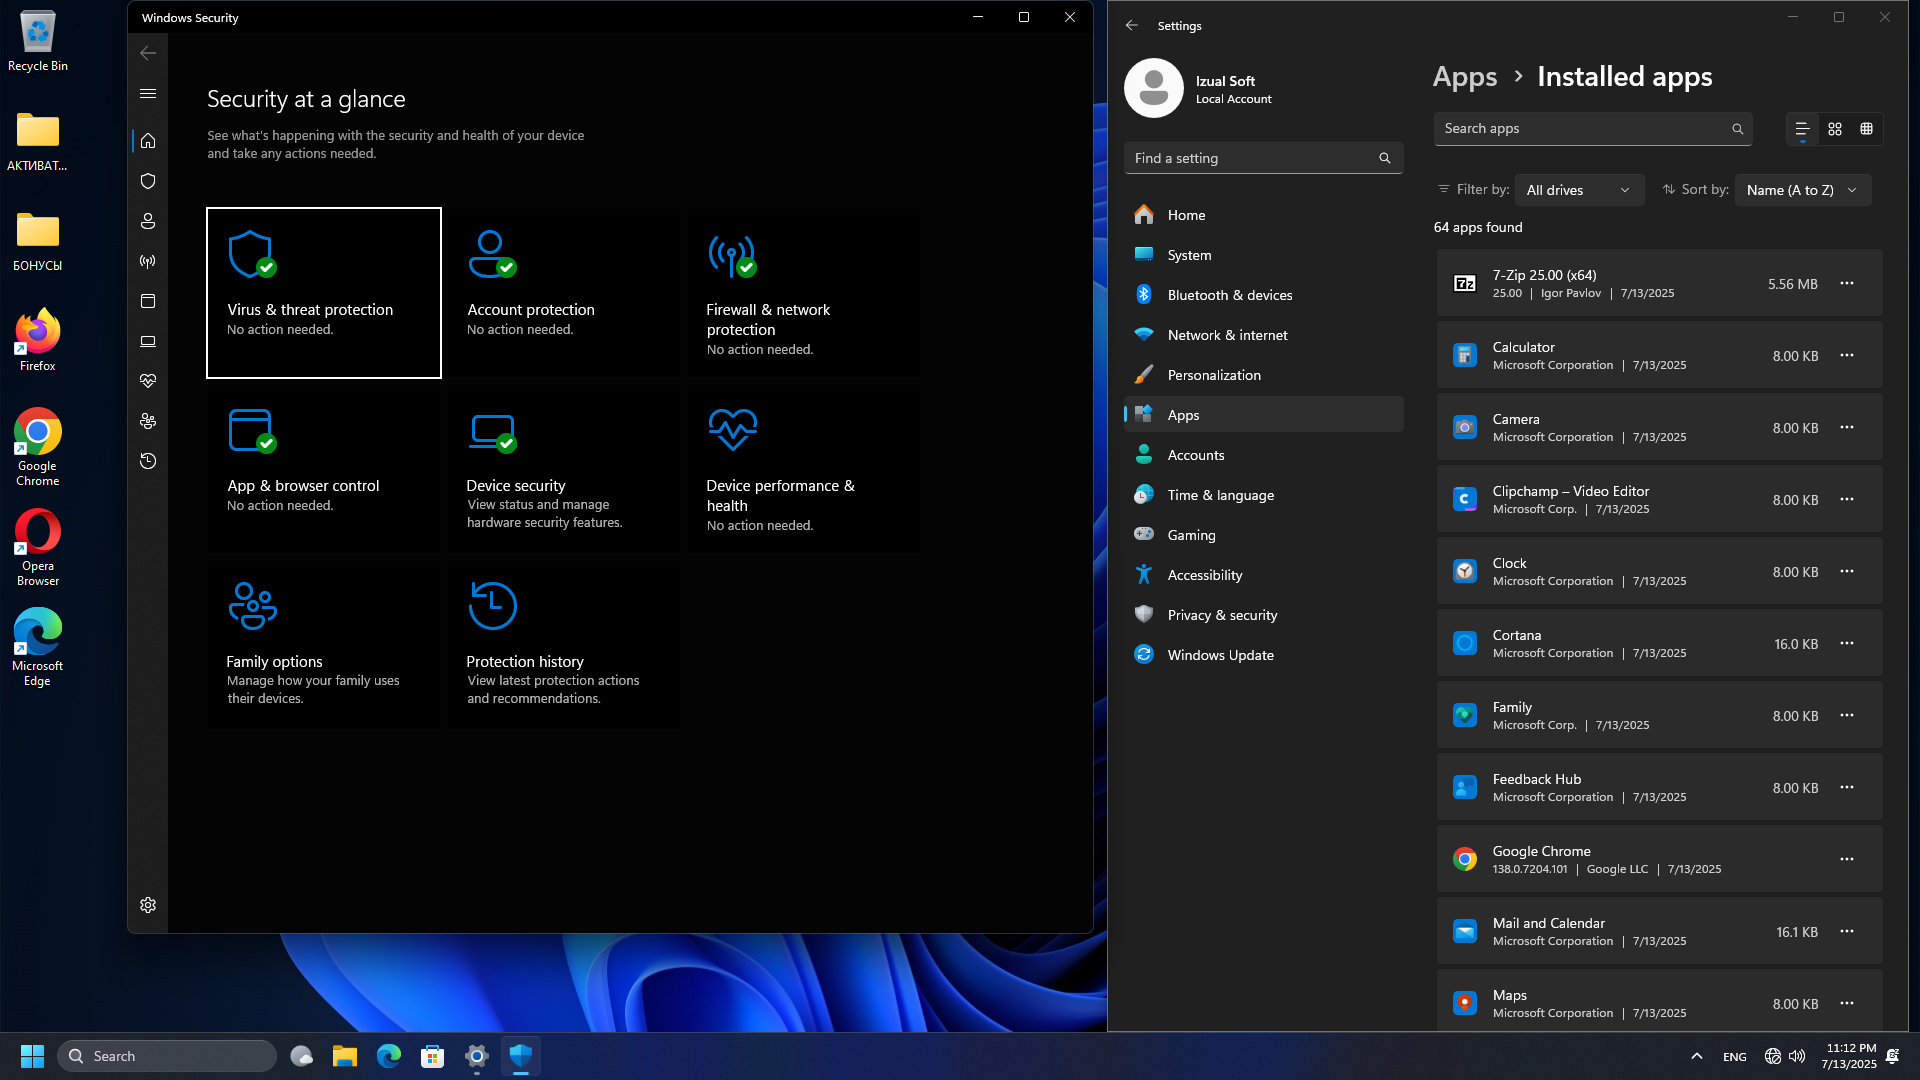This screenshot has width=1920, height=1080.
Task: Select Windows Update in Settings
Action: 1264,655
